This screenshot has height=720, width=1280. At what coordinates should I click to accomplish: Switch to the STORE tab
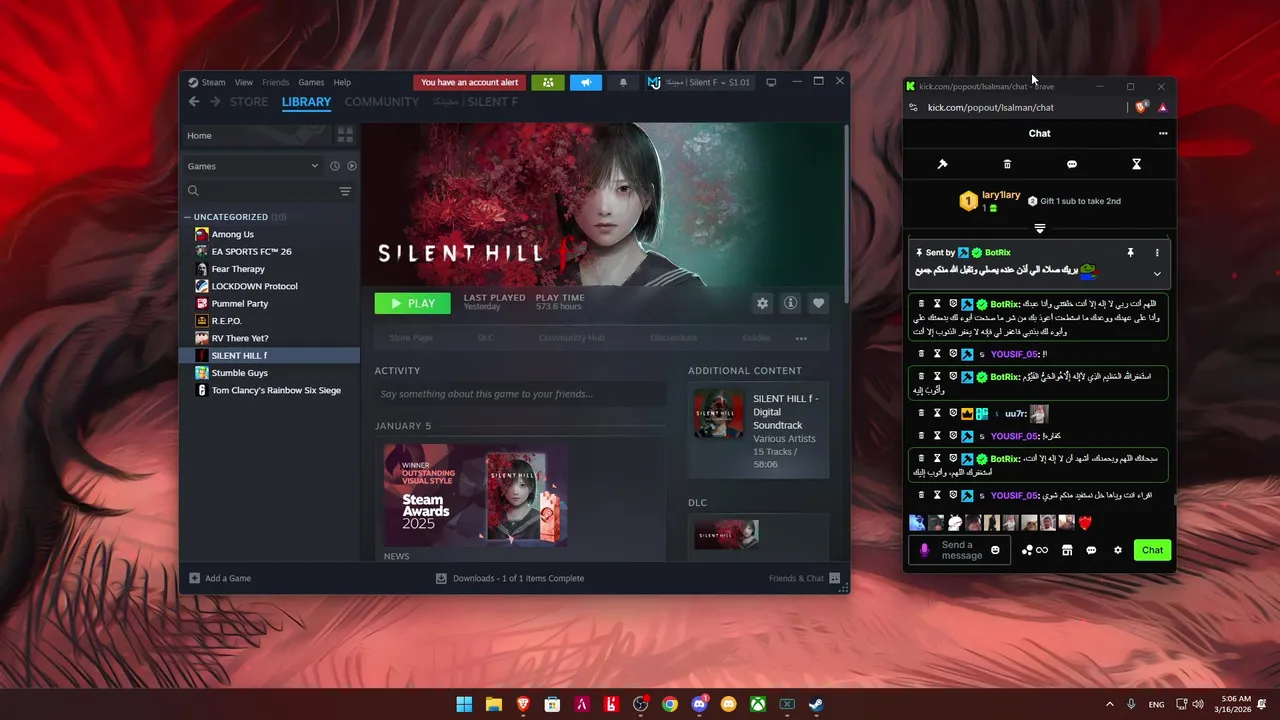point(249,102)
